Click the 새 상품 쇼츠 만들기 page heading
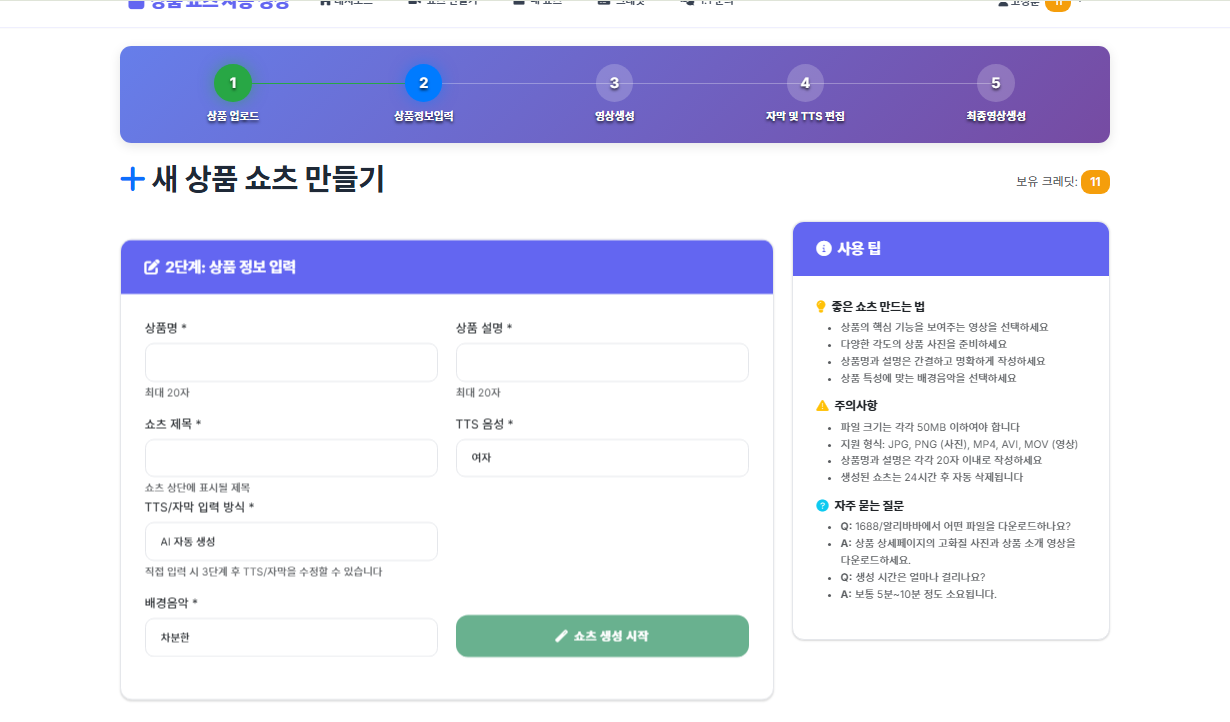 coord(268,179)
